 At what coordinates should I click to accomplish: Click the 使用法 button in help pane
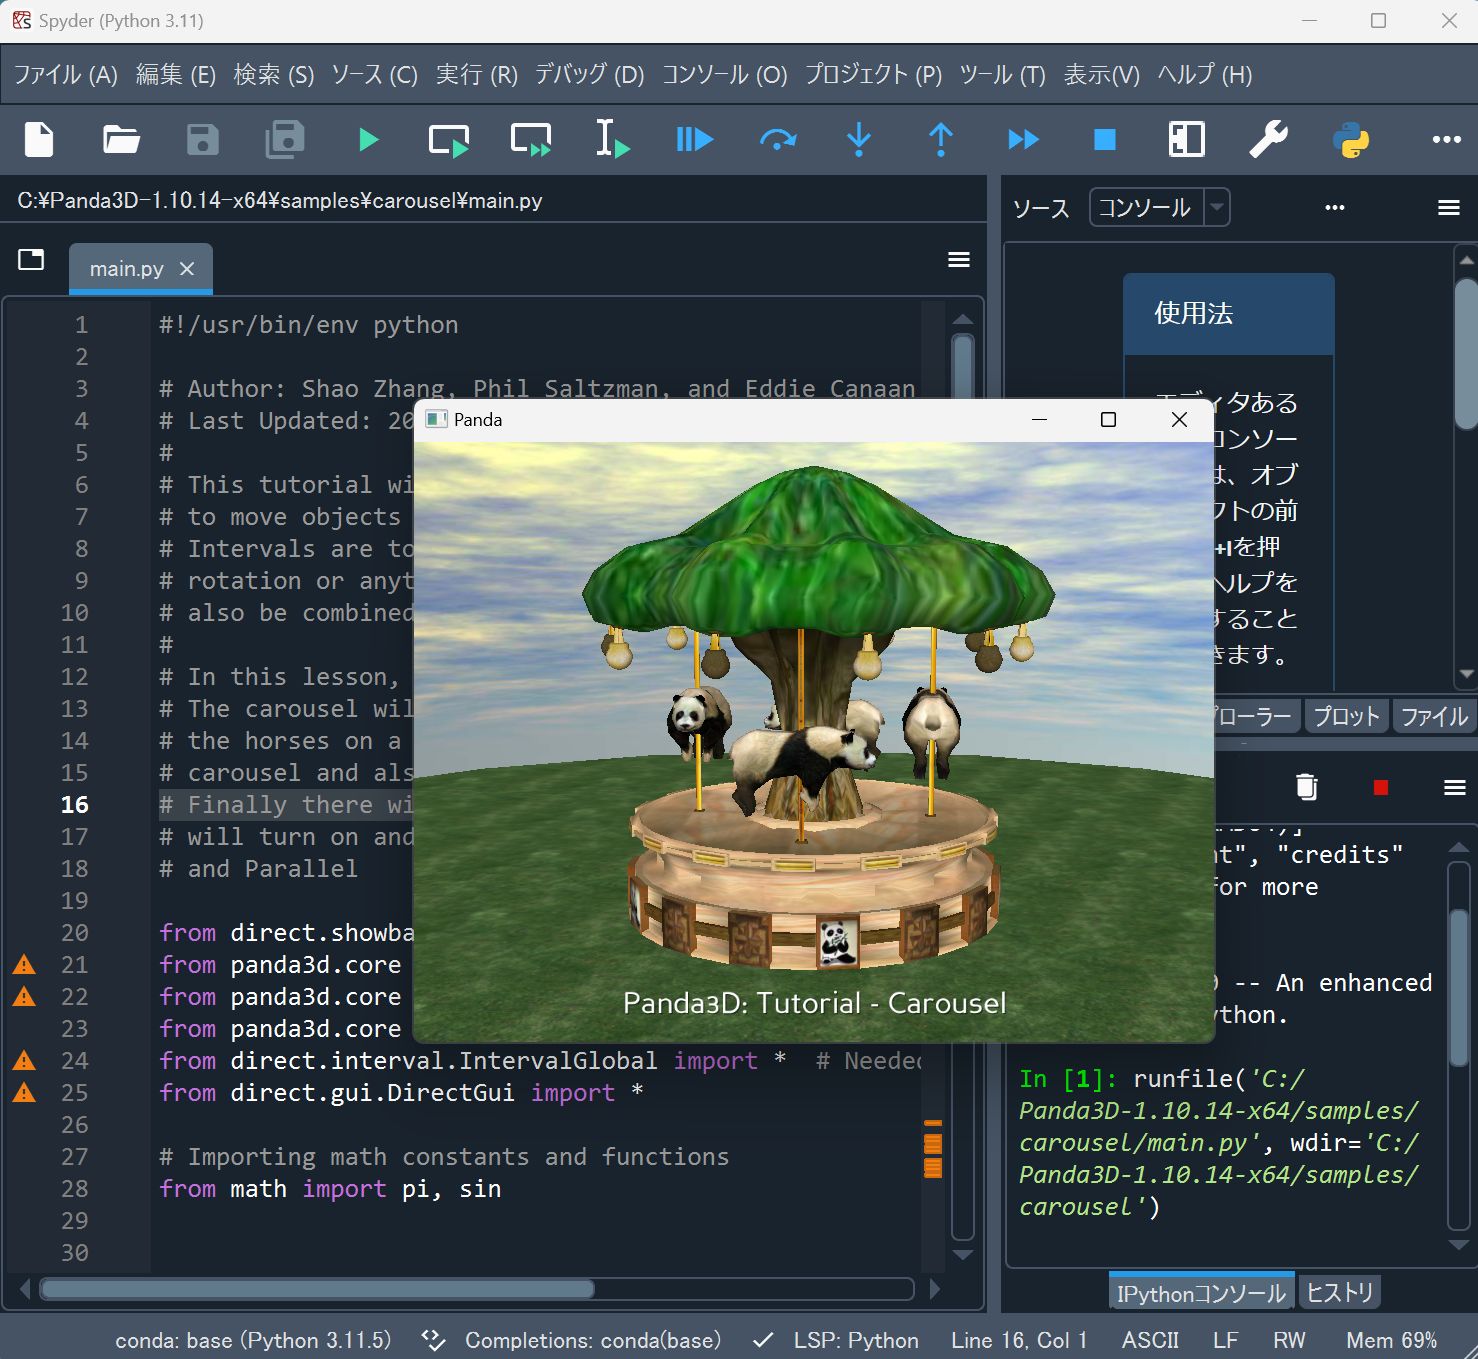pyautogui.click(x=1227, y=313)
